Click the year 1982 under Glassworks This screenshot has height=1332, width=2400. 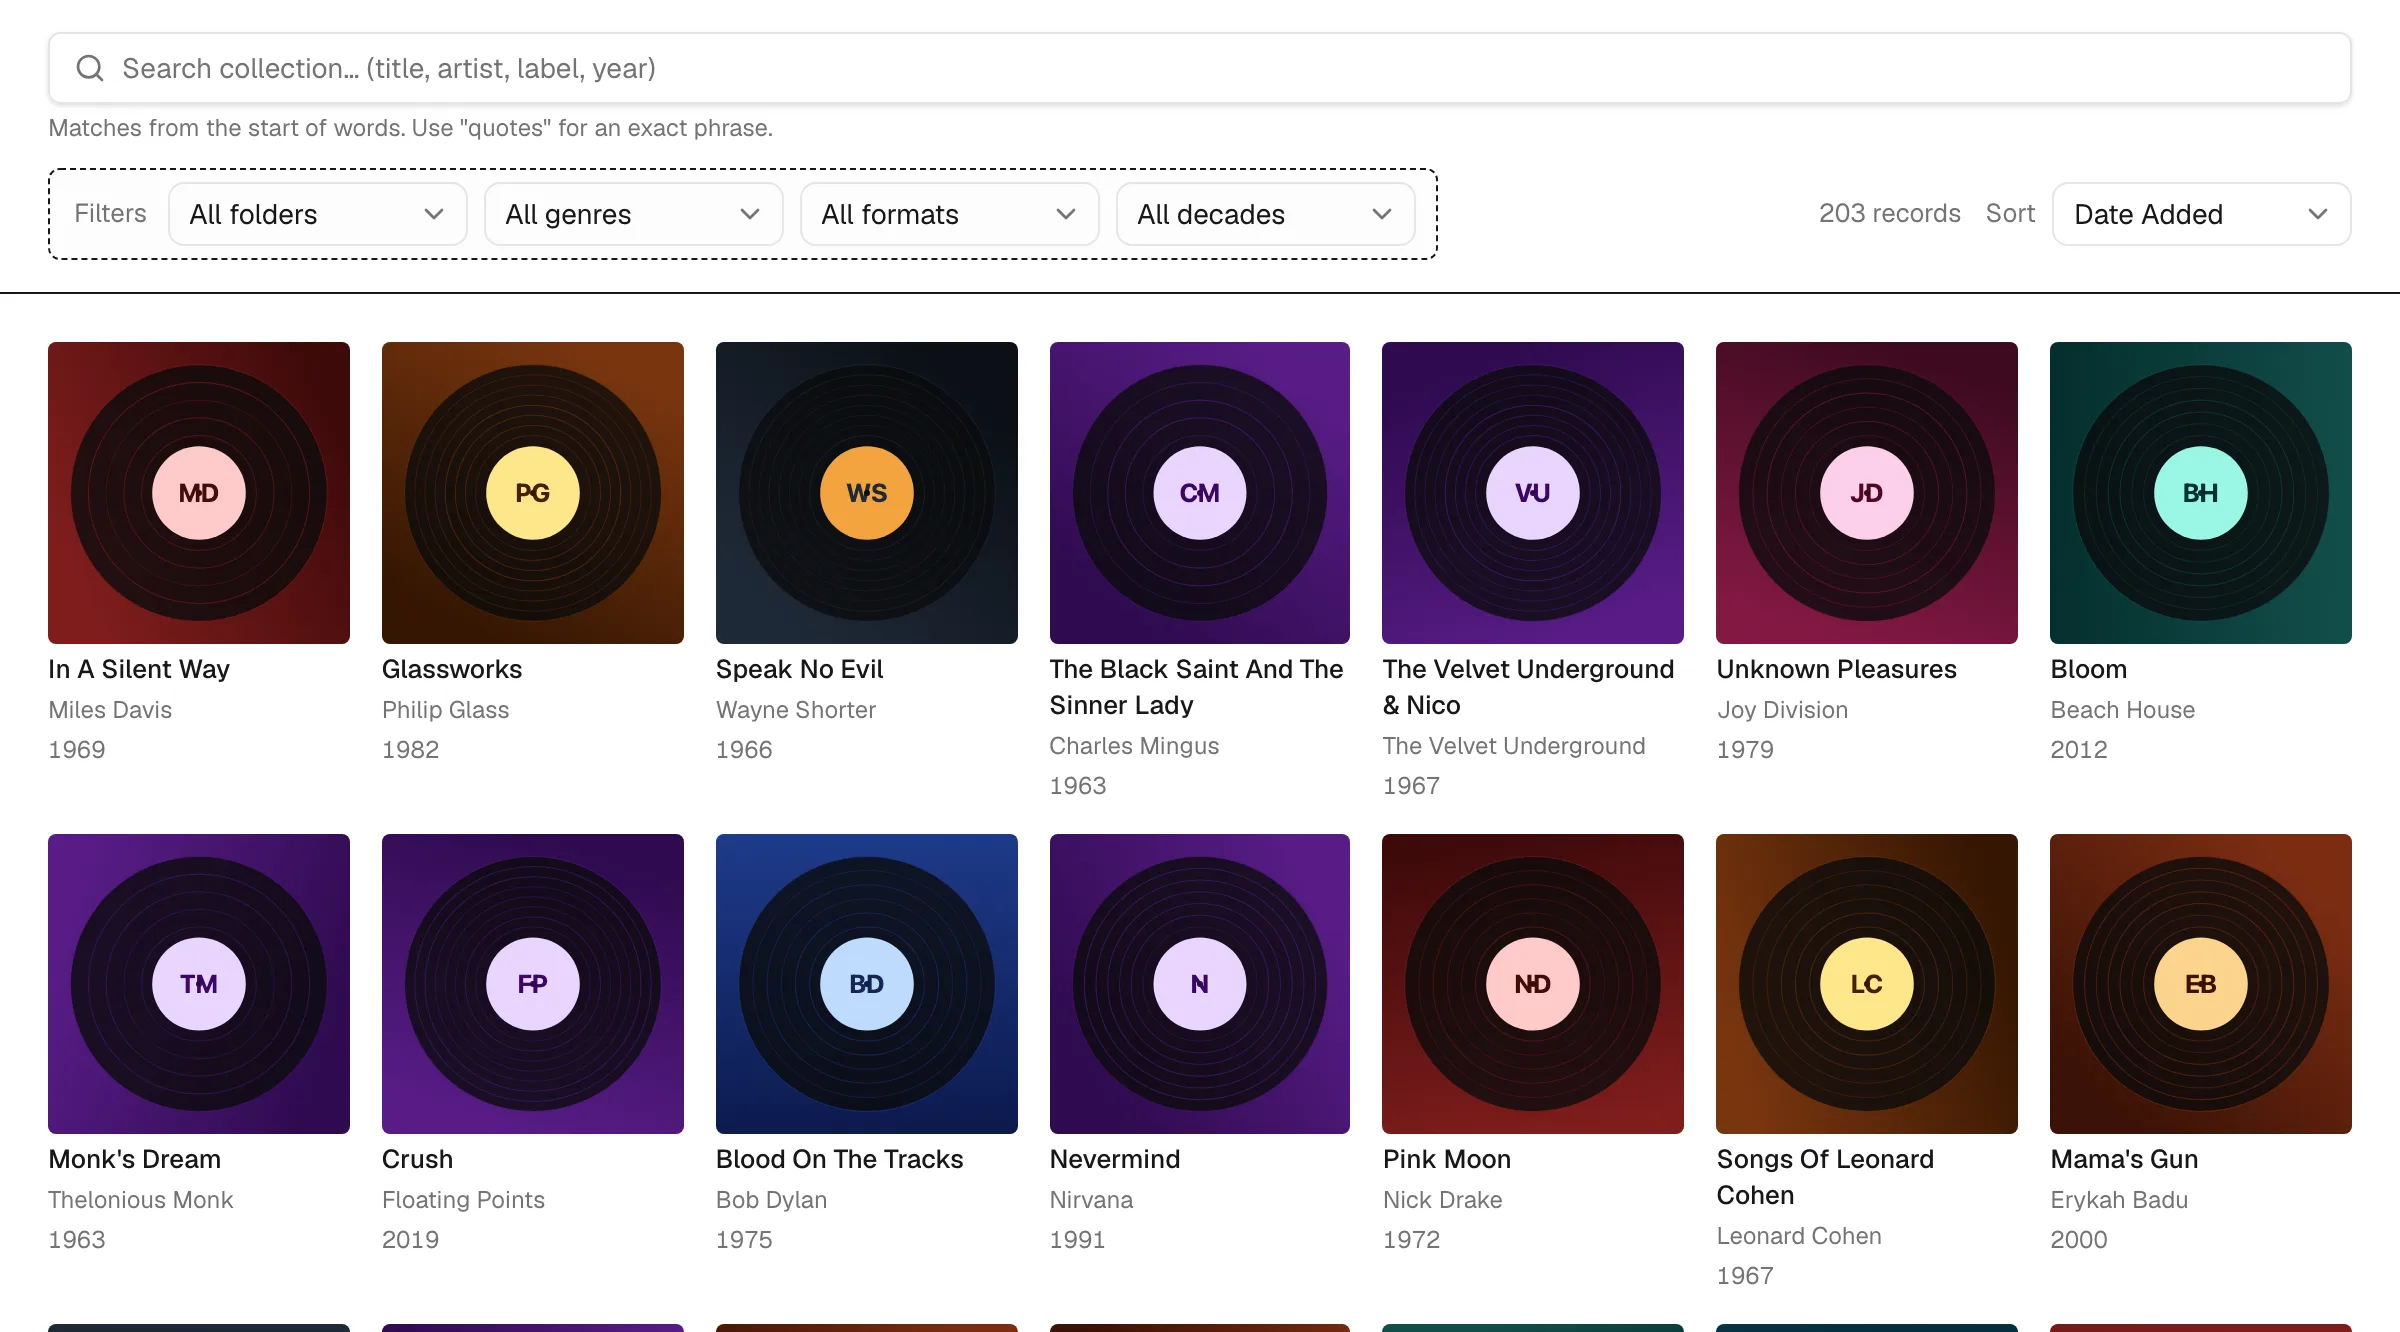point(411,750)
